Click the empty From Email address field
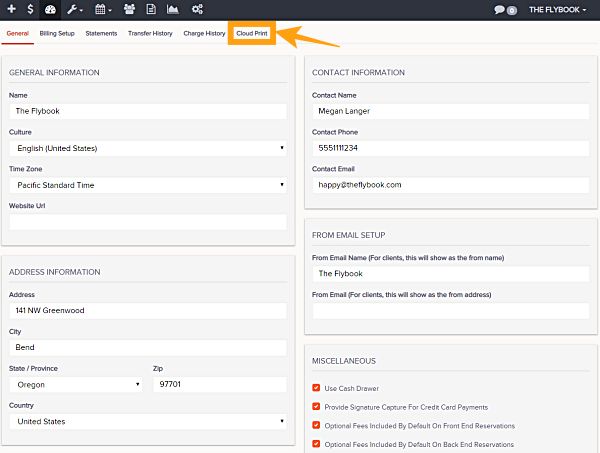600x453 pixels. coord(451,311)
